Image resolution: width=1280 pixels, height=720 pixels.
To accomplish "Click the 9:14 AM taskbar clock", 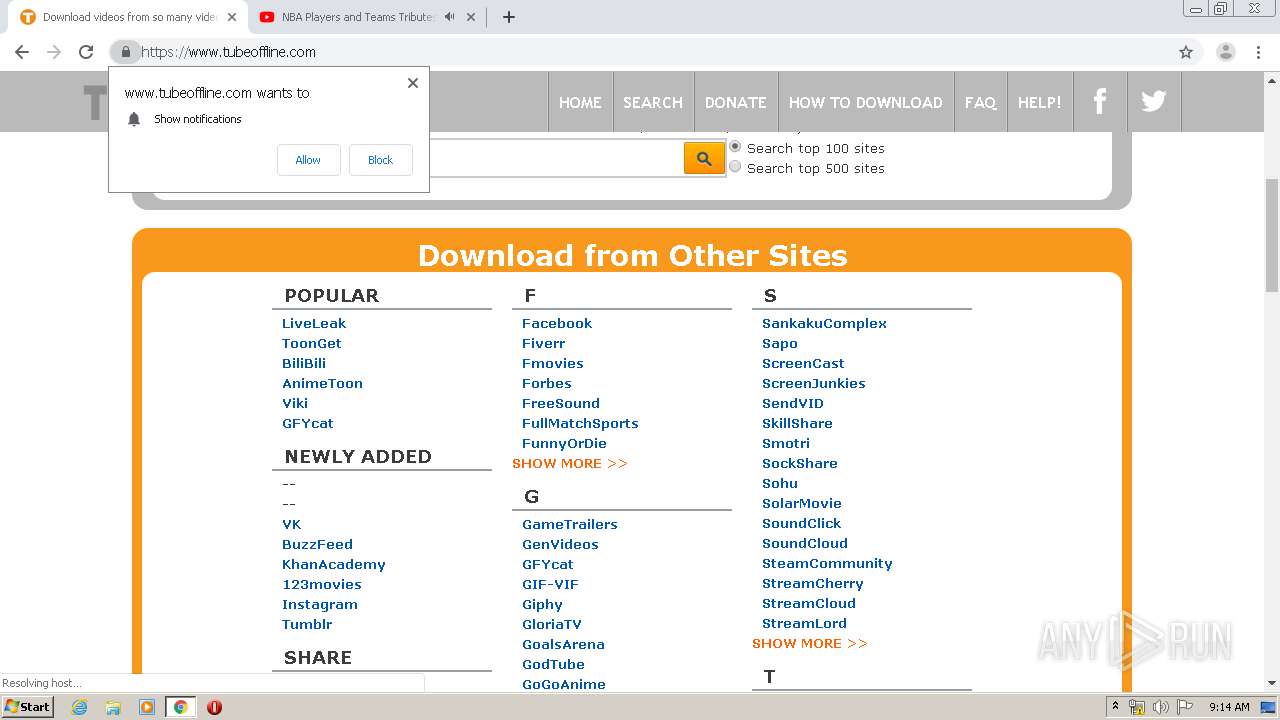I will coord(1229,707).
